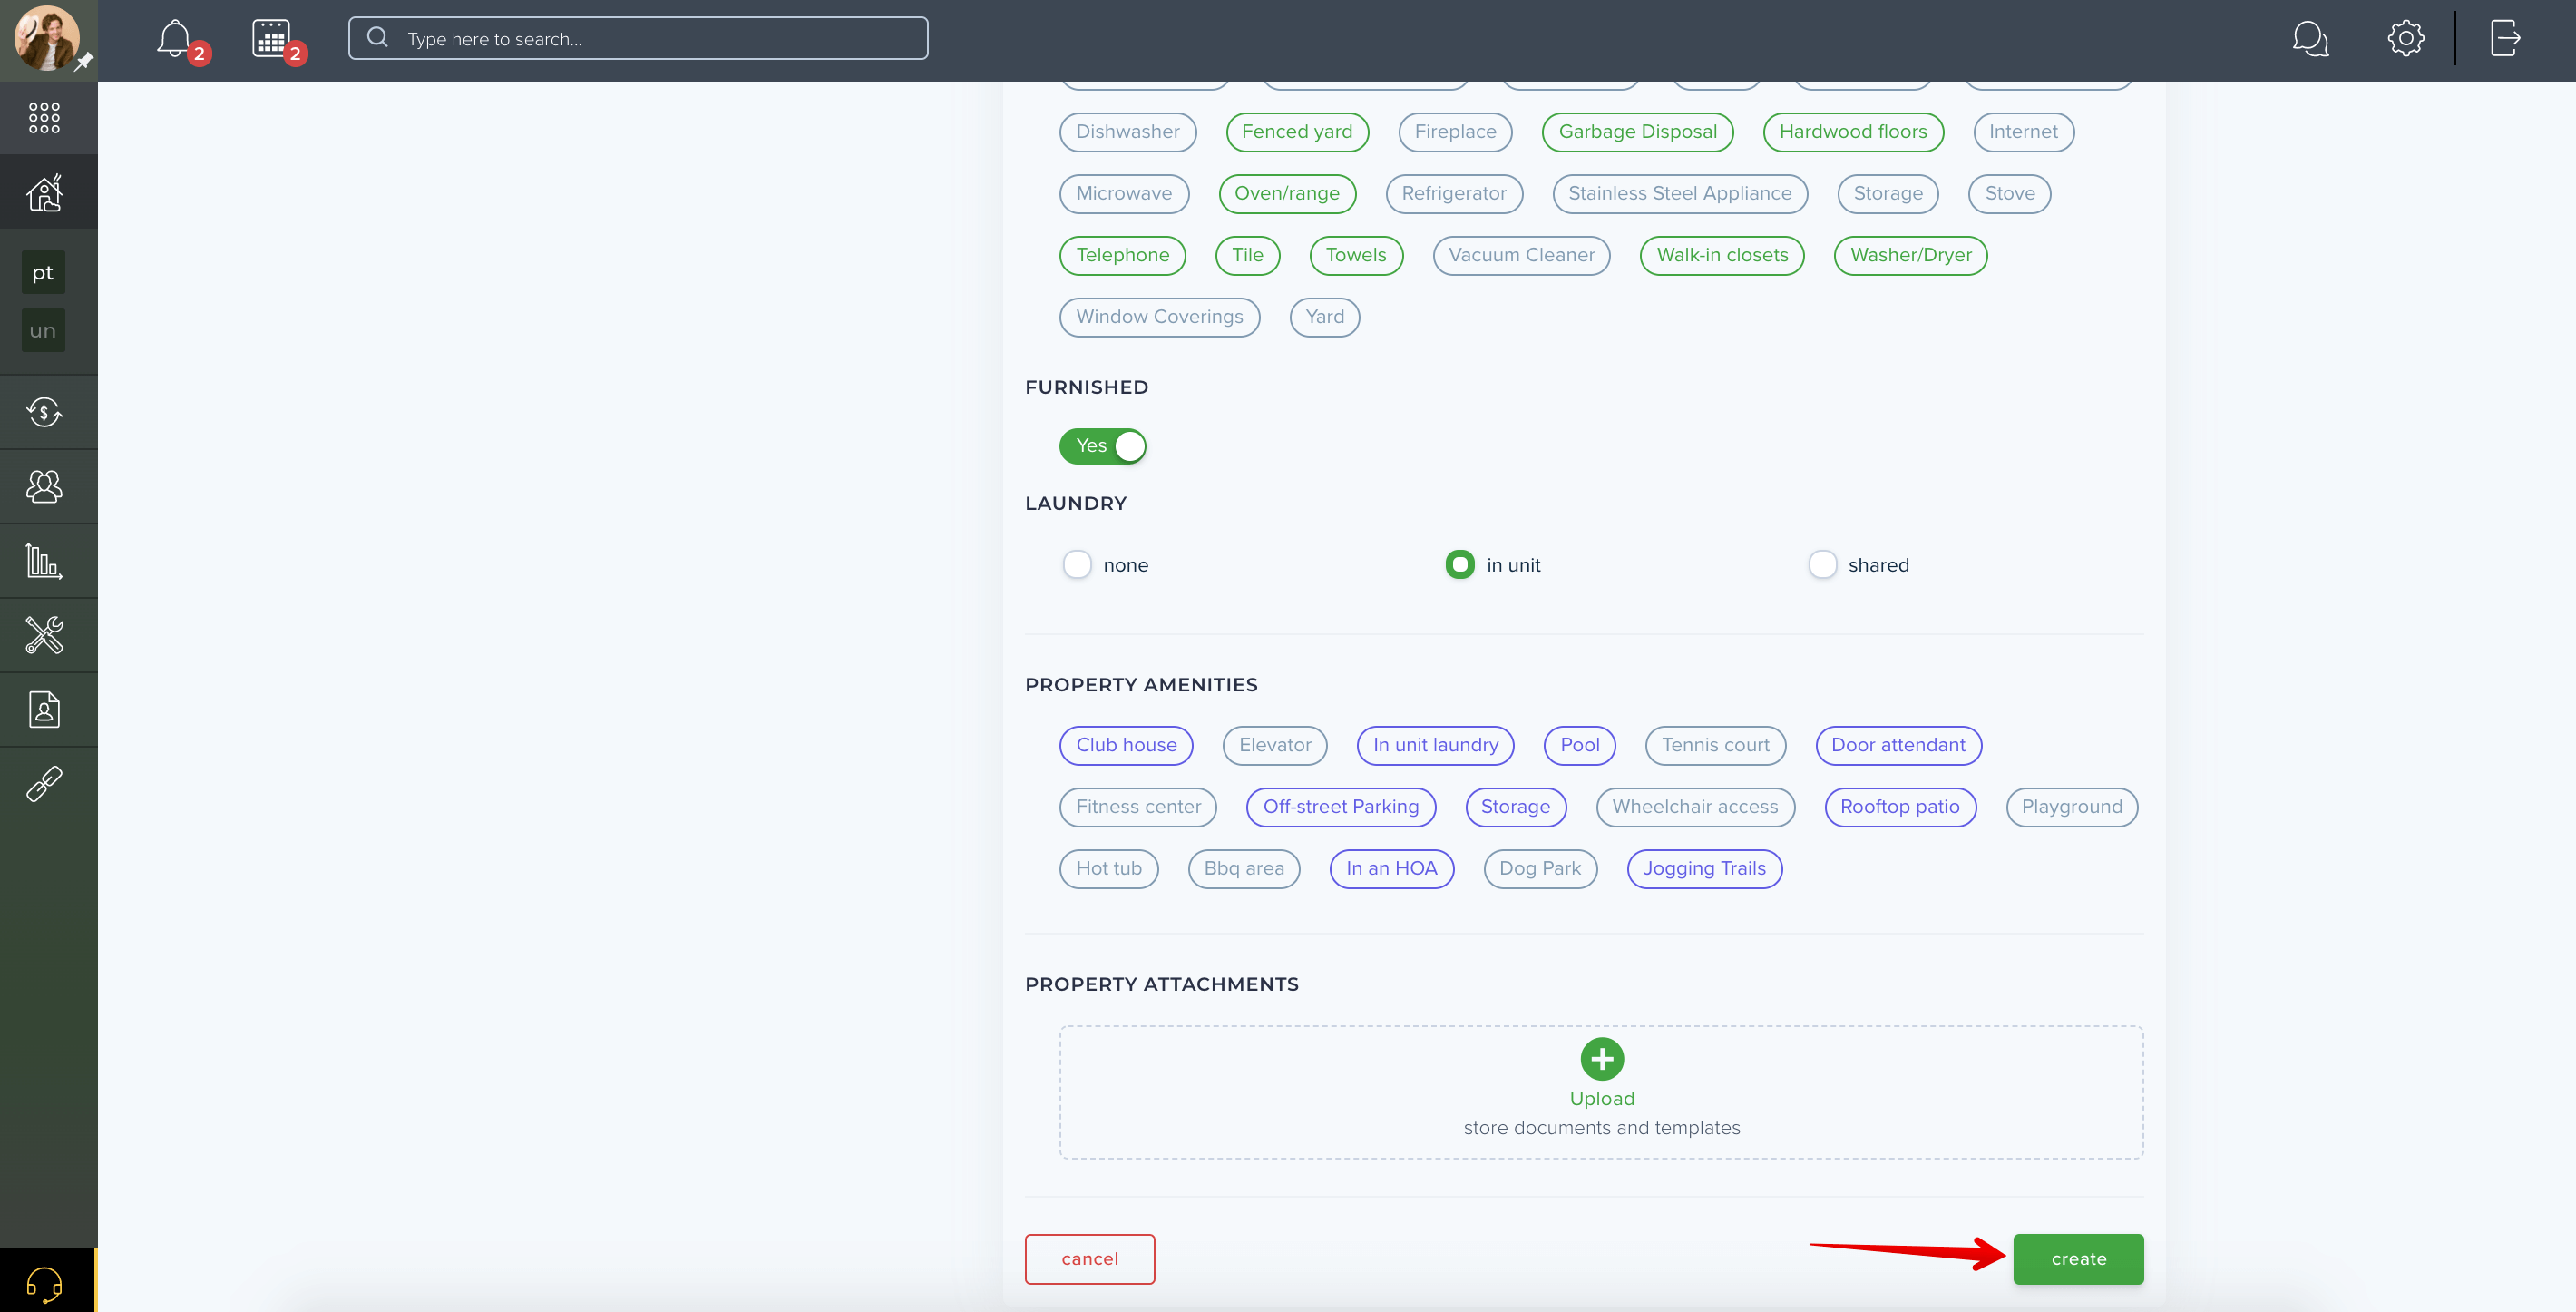Toggle the Off-street Parking amenity
This screenshot has height=1312, width=2576.
coord(1341,807)
